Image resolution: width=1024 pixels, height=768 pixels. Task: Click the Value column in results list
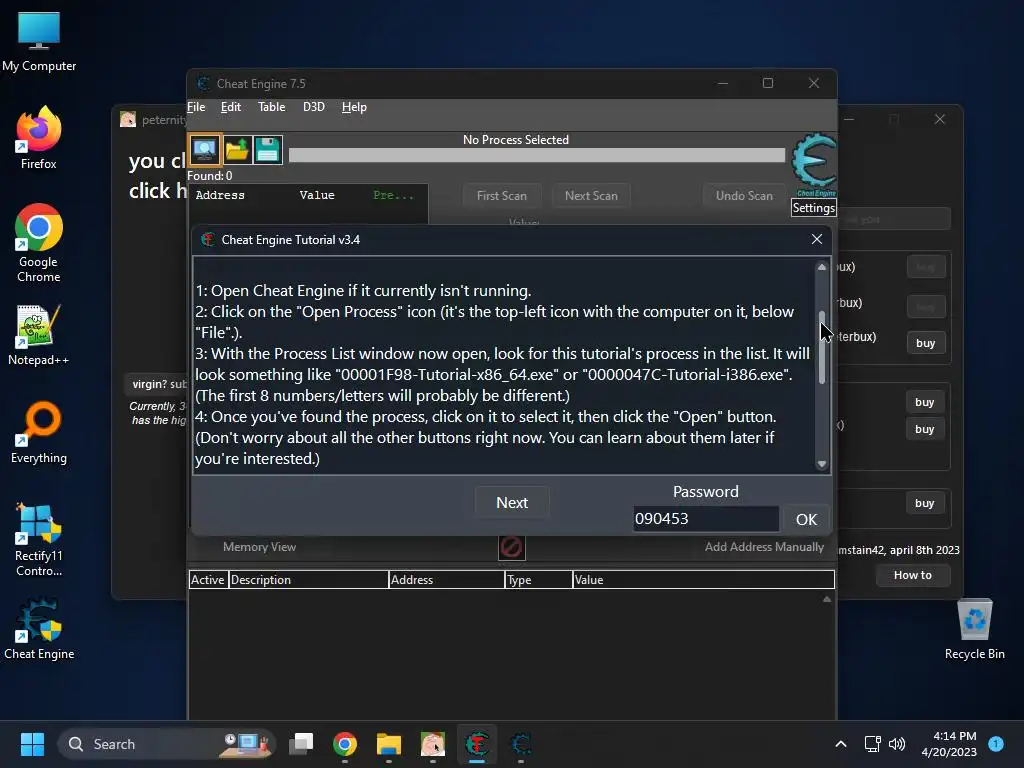point(317,195)
